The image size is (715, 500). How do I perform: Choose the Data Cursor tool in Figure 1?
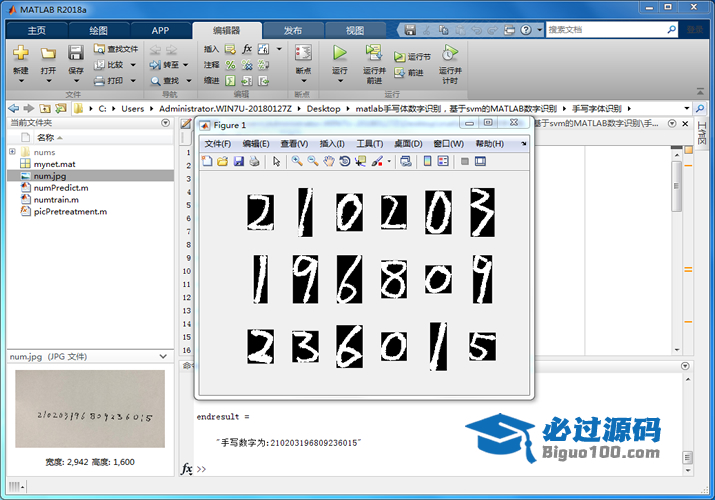[360, 161]
